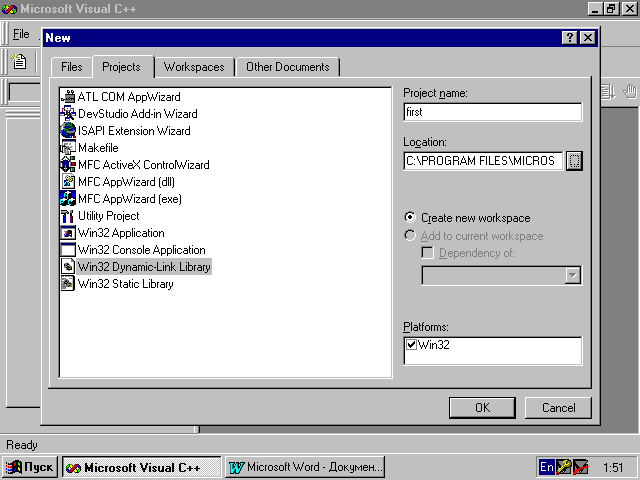
Task: Switch to the Files tab
Action: [71, 67]
